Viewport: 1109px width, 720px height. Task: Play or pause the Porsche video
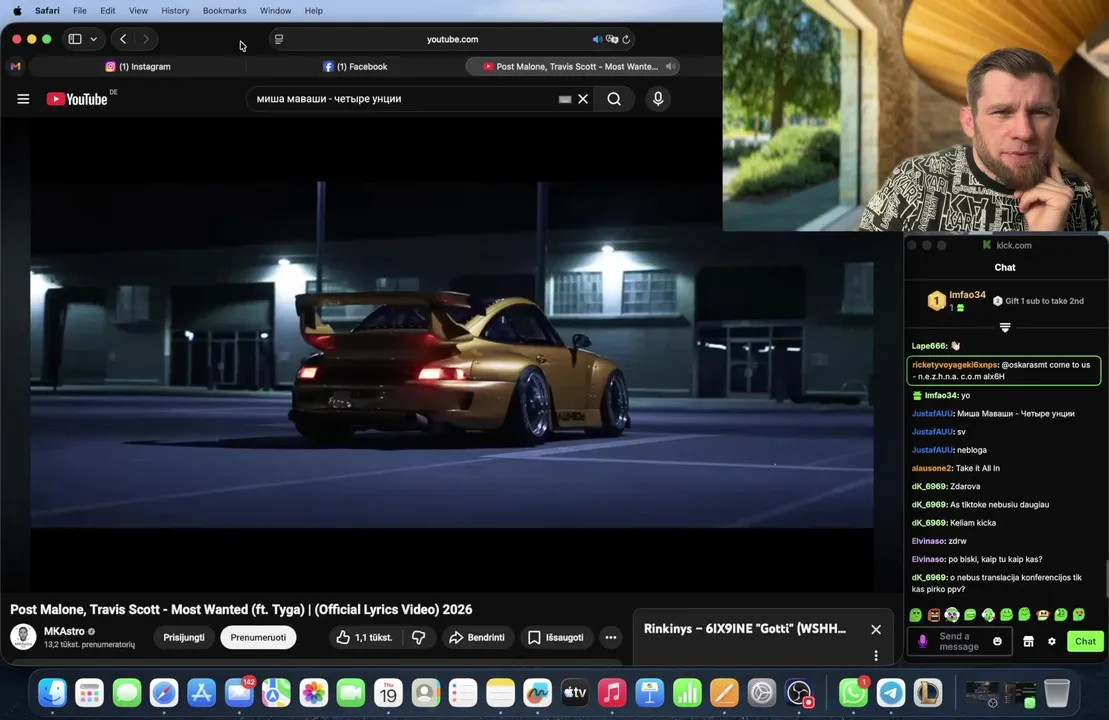click(x=451, y=354)
